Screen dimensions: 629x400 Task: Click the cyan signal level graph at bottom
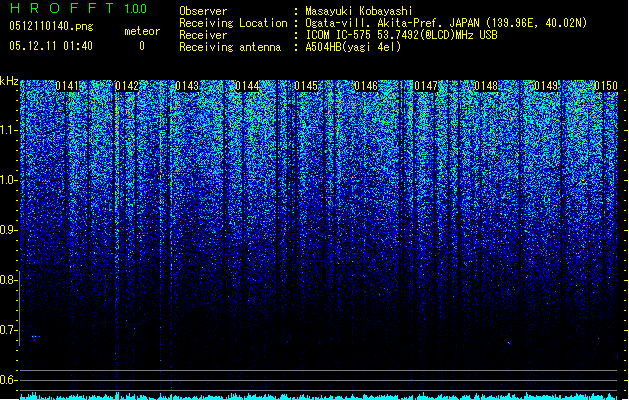click(319, 396)
